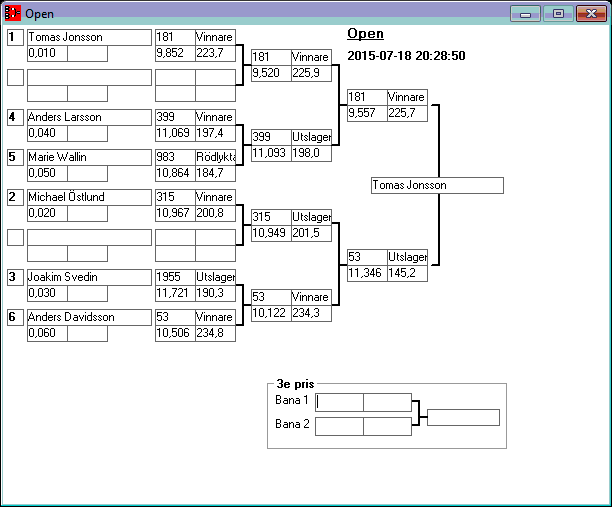
Task: Maximize the Open bracket window
Action: tap(558, 14)
